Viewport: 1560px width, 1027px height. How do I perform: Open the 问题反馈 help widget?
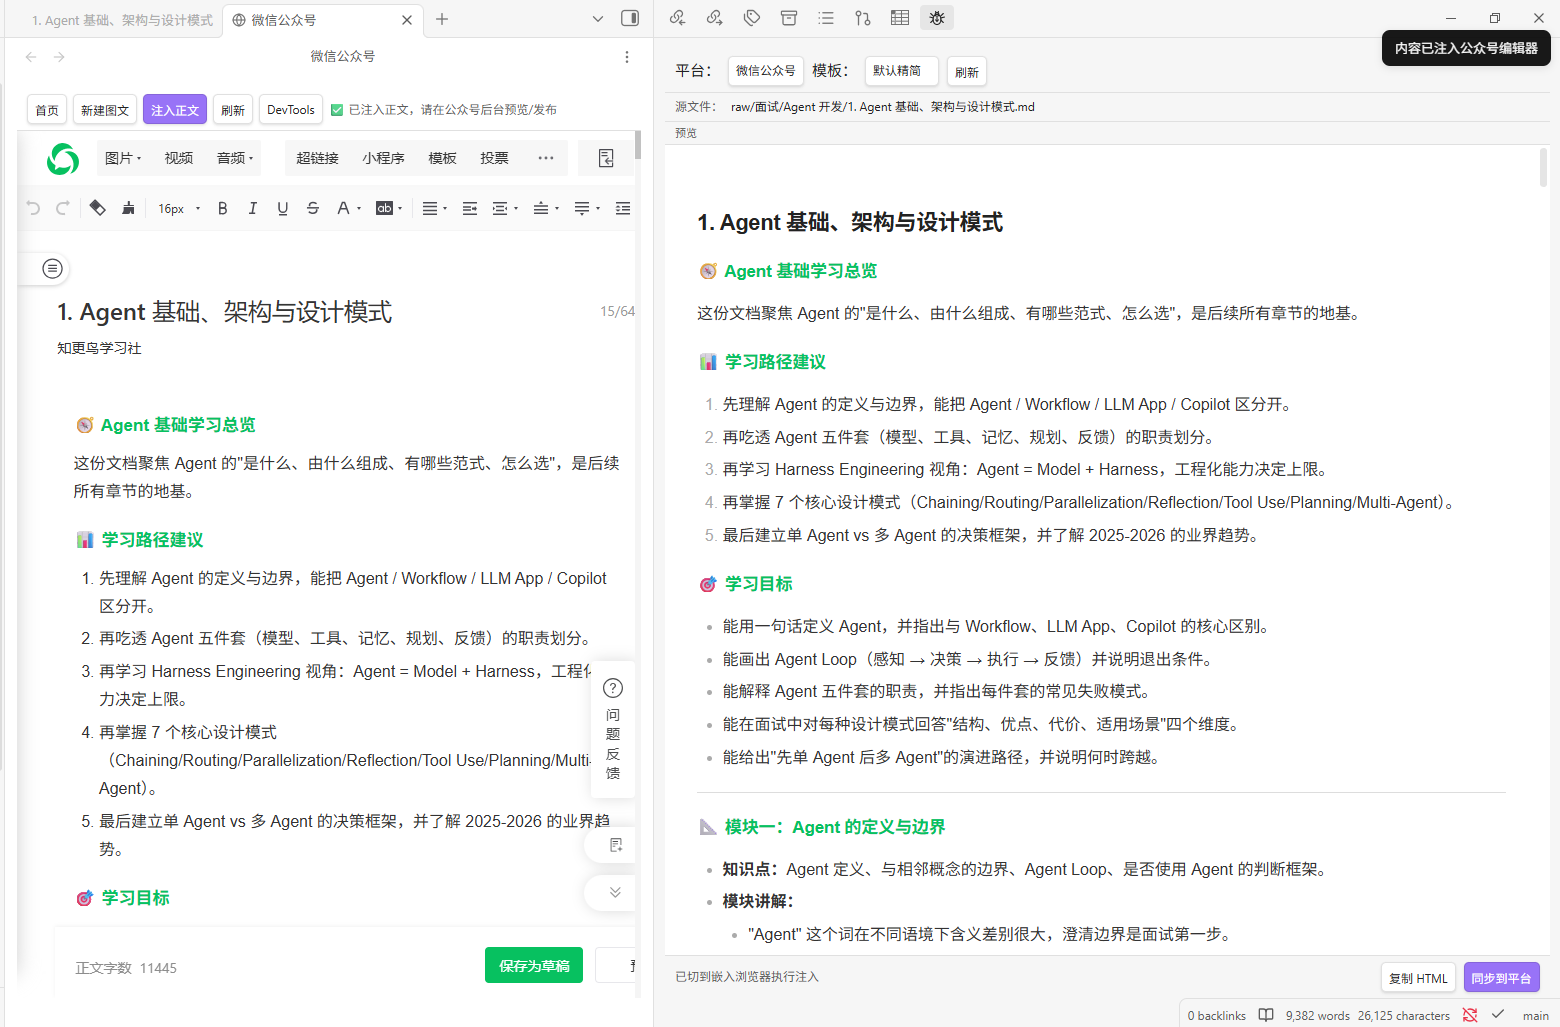(613, 729)
